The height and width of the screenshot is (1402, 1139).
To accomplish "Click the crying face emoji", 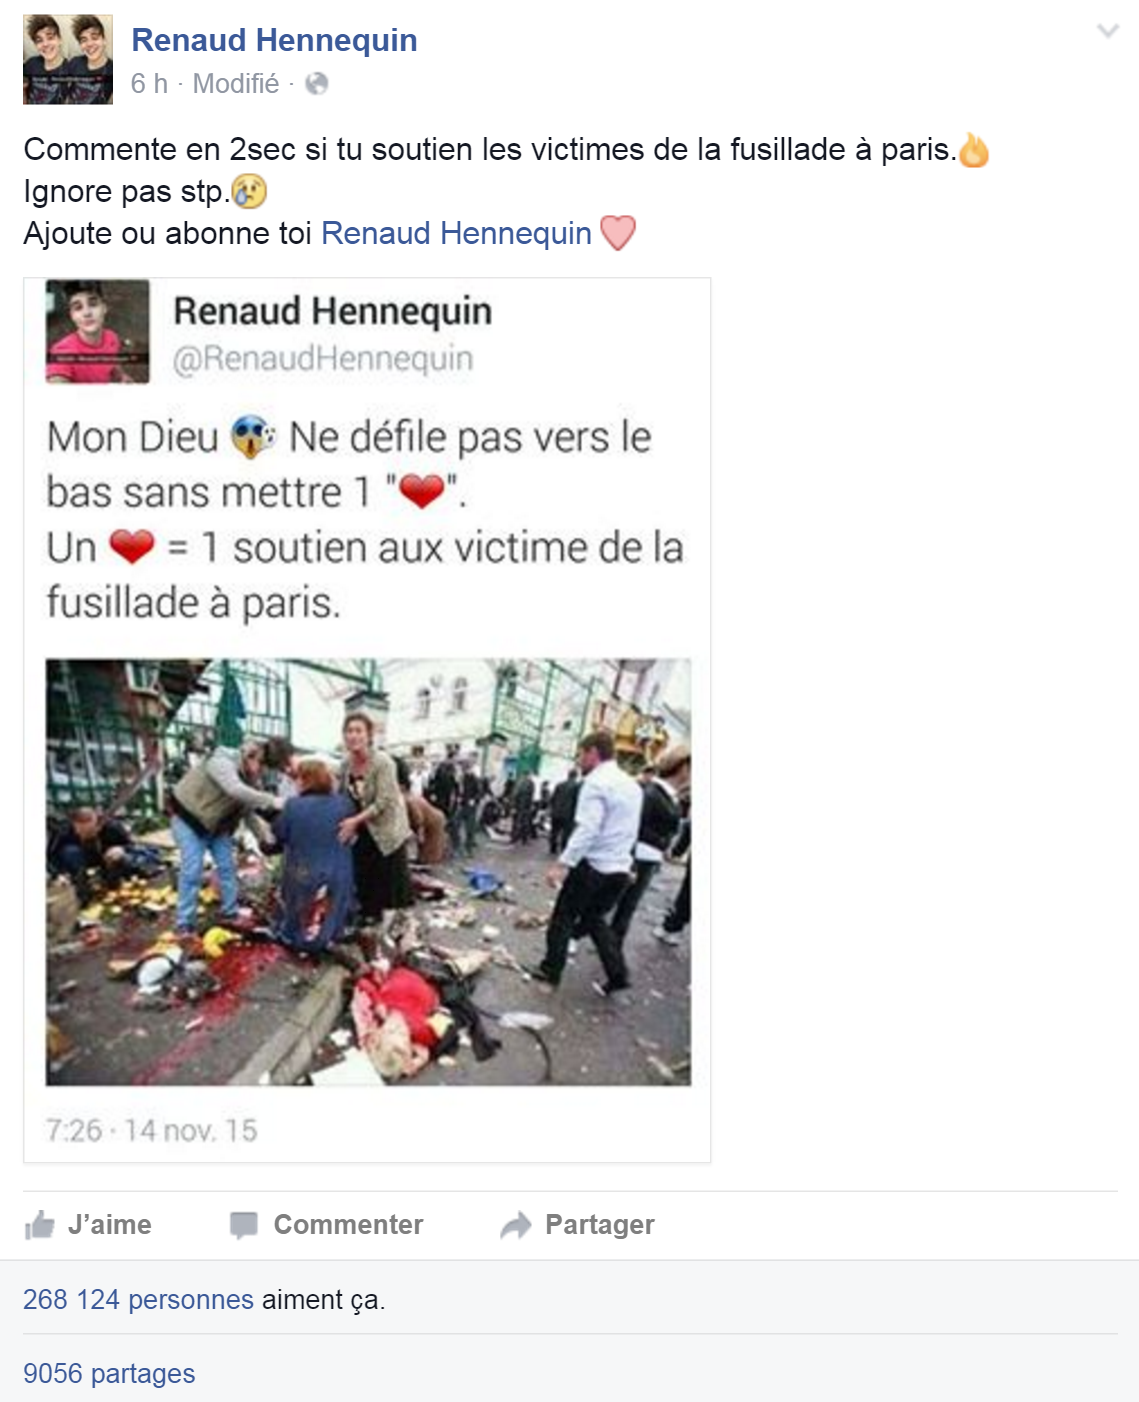I will point(249,191).
